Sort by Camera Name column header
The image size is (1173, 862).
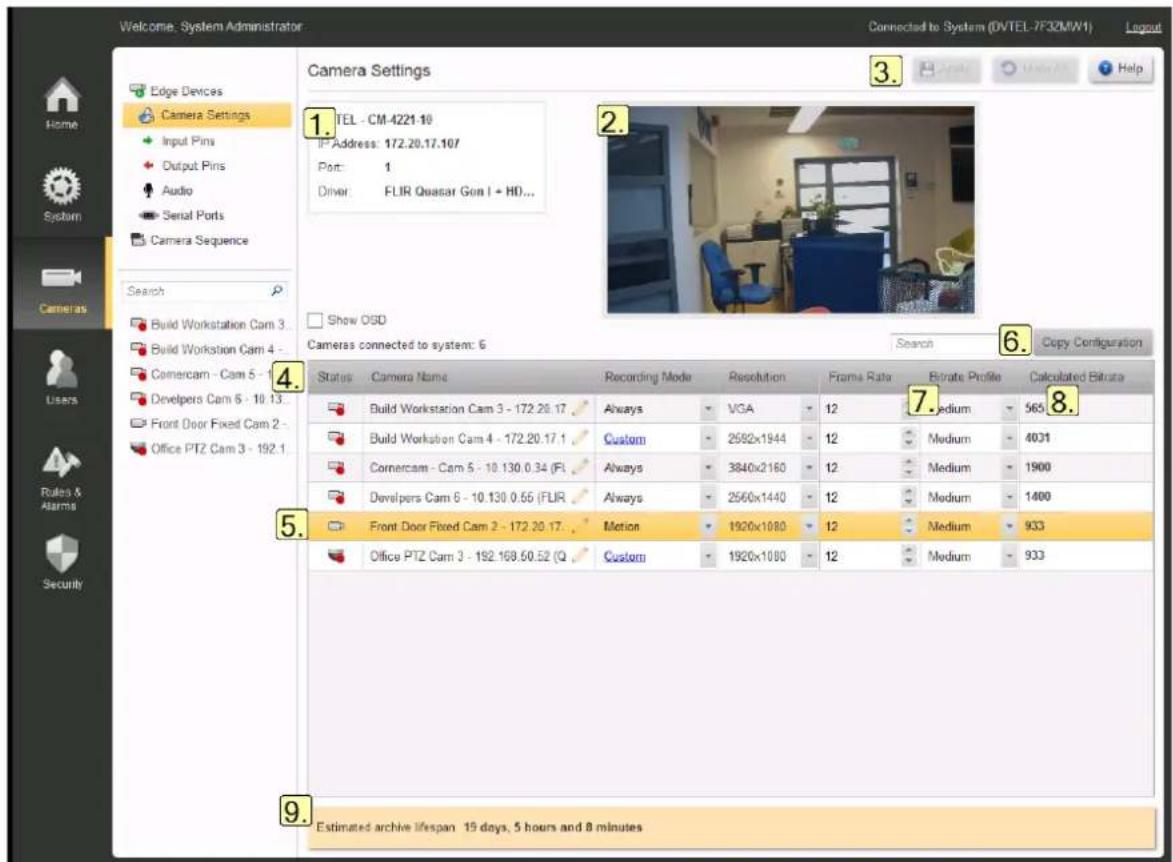point(409,377)
